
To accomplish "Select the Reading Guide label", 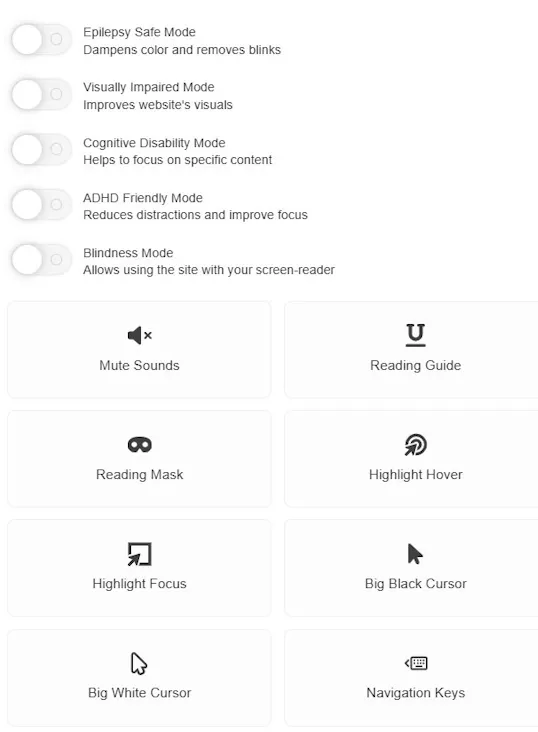I will point(415,365).
